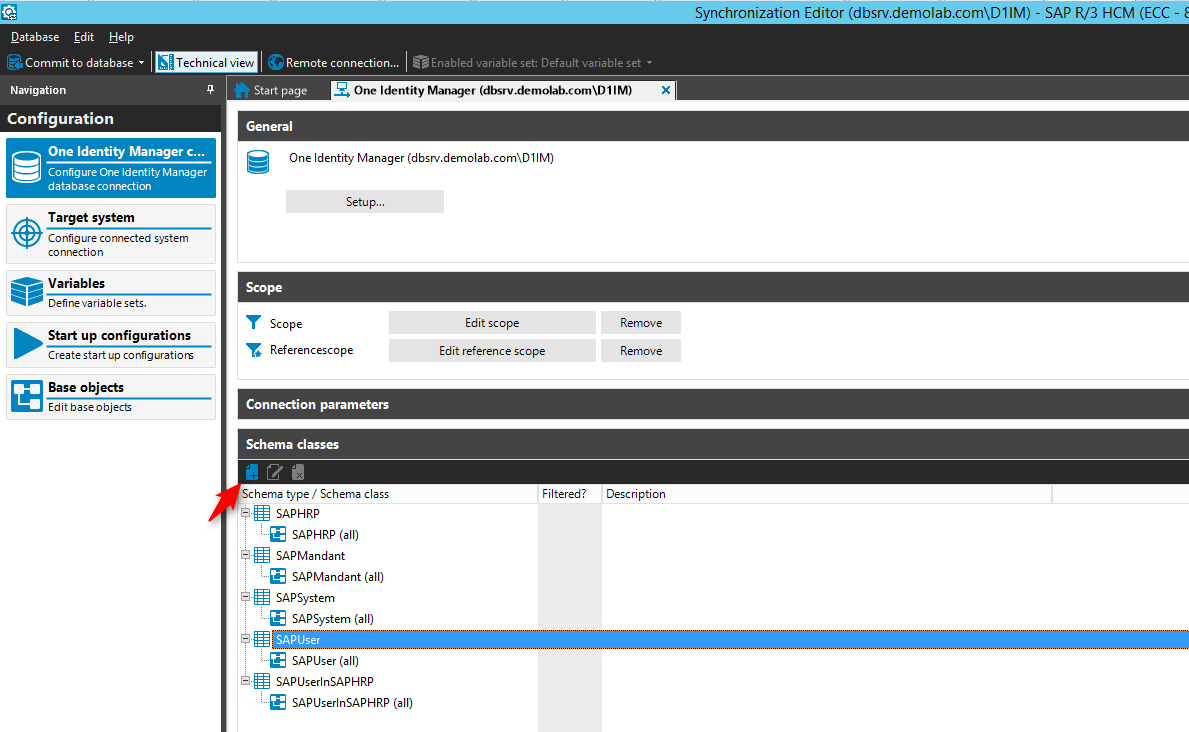Click the SAPMandant schema type table icon
1189x732 pixels.
tap(262, 555)
